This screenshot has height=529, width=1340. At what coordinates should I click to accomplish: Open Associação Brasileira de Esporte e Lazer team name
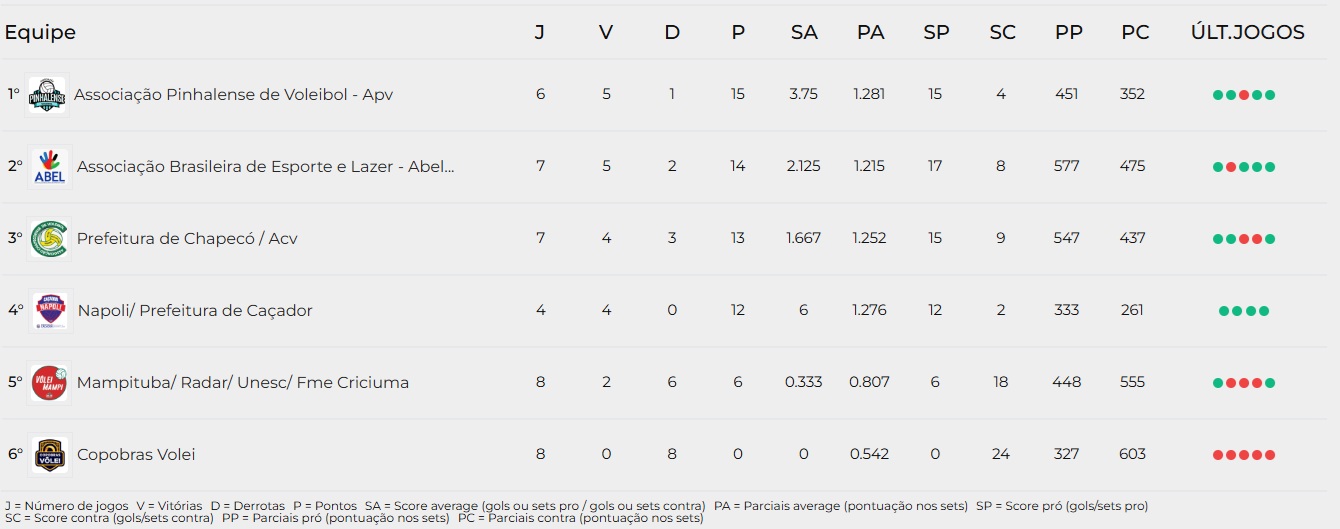pos(266,167)
